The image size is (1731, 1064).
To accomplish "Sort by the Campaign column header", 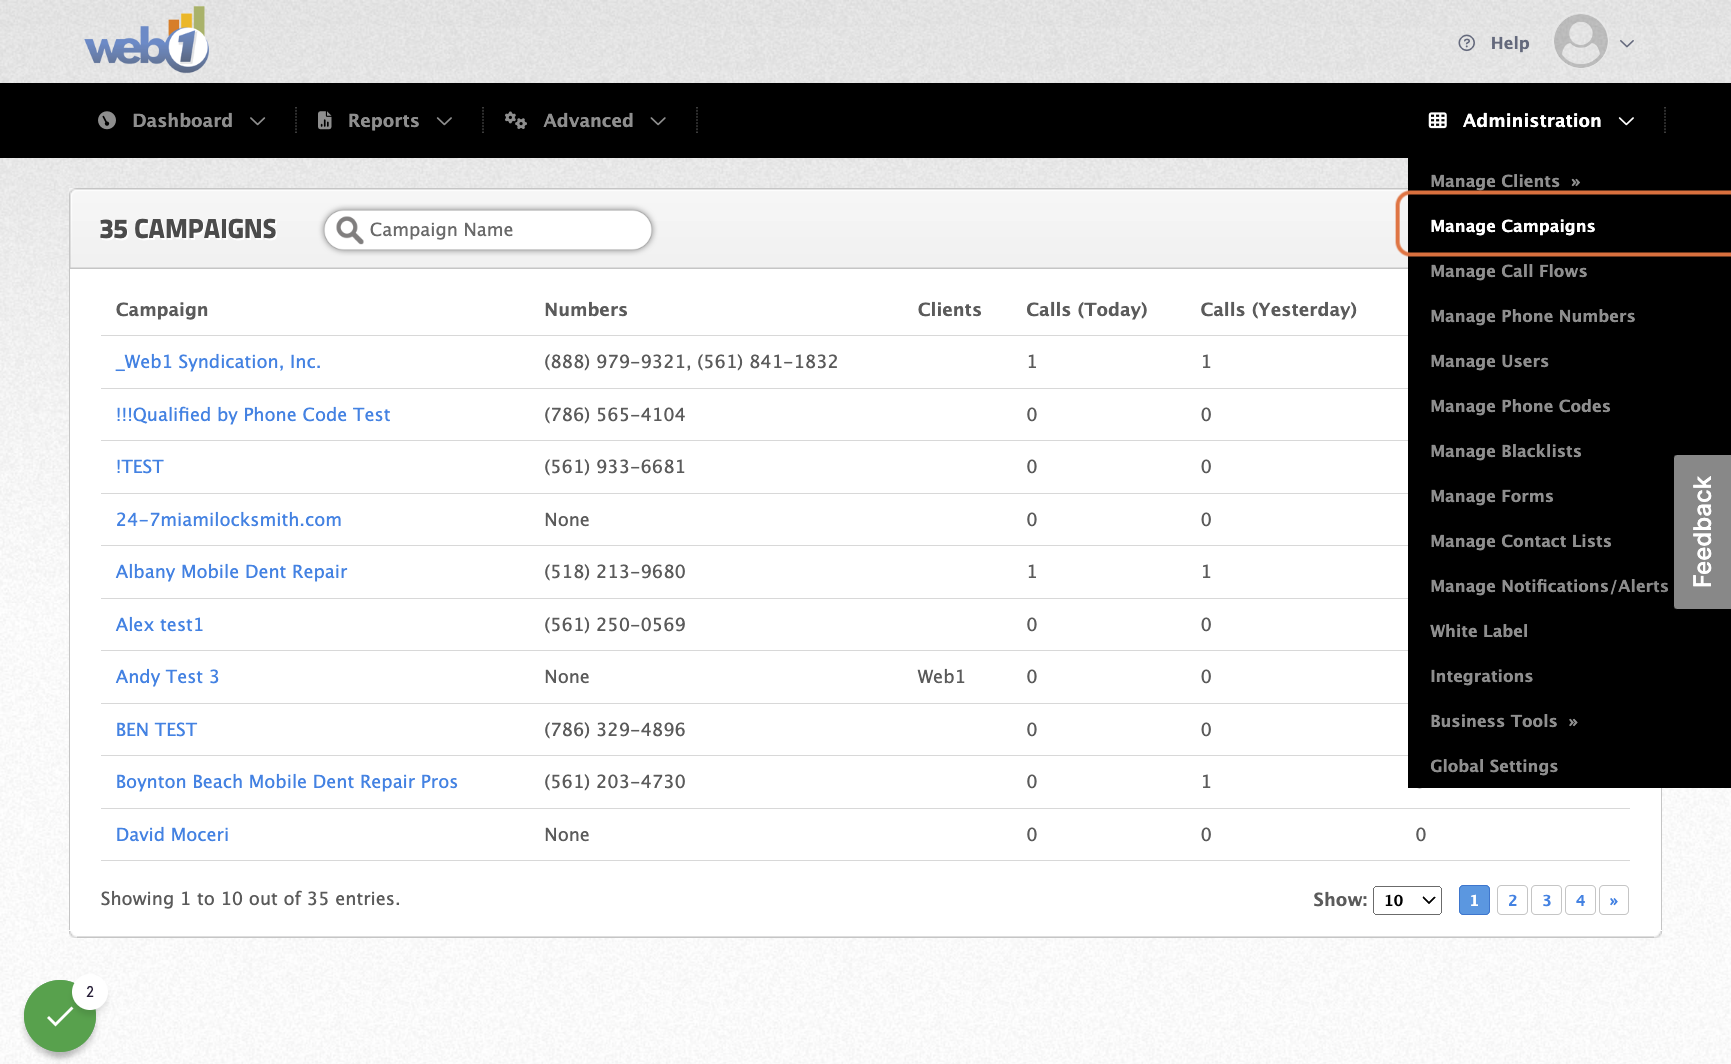I will 162,310.
